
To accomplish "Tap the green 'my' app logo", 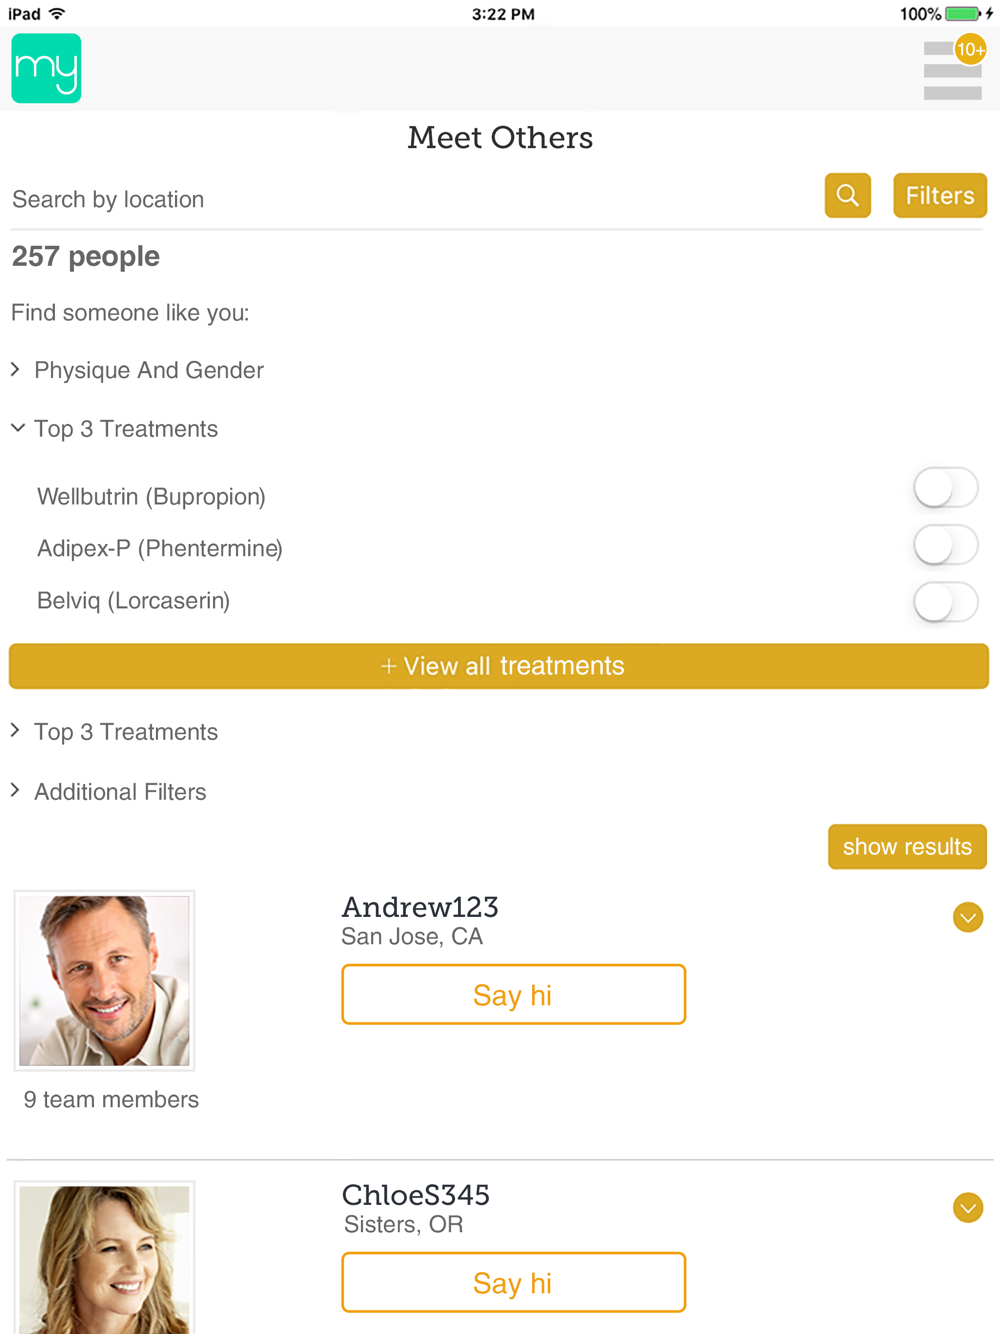I will click(x=46, y=68).
